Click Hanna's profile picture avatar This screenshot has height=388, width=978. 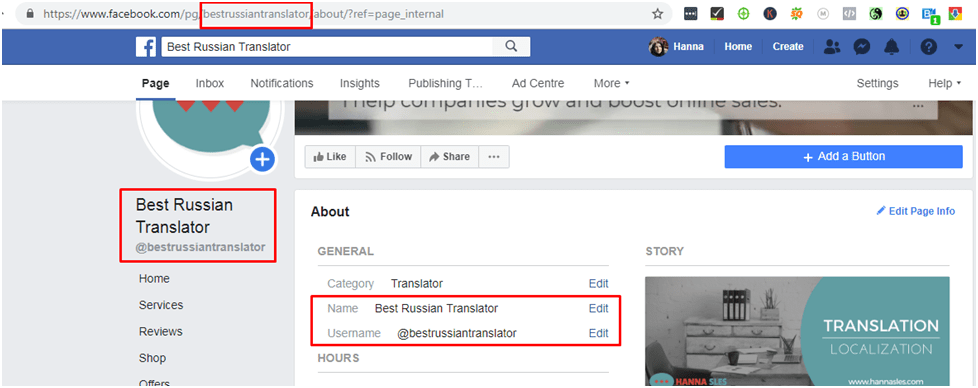tap(659, 47)
